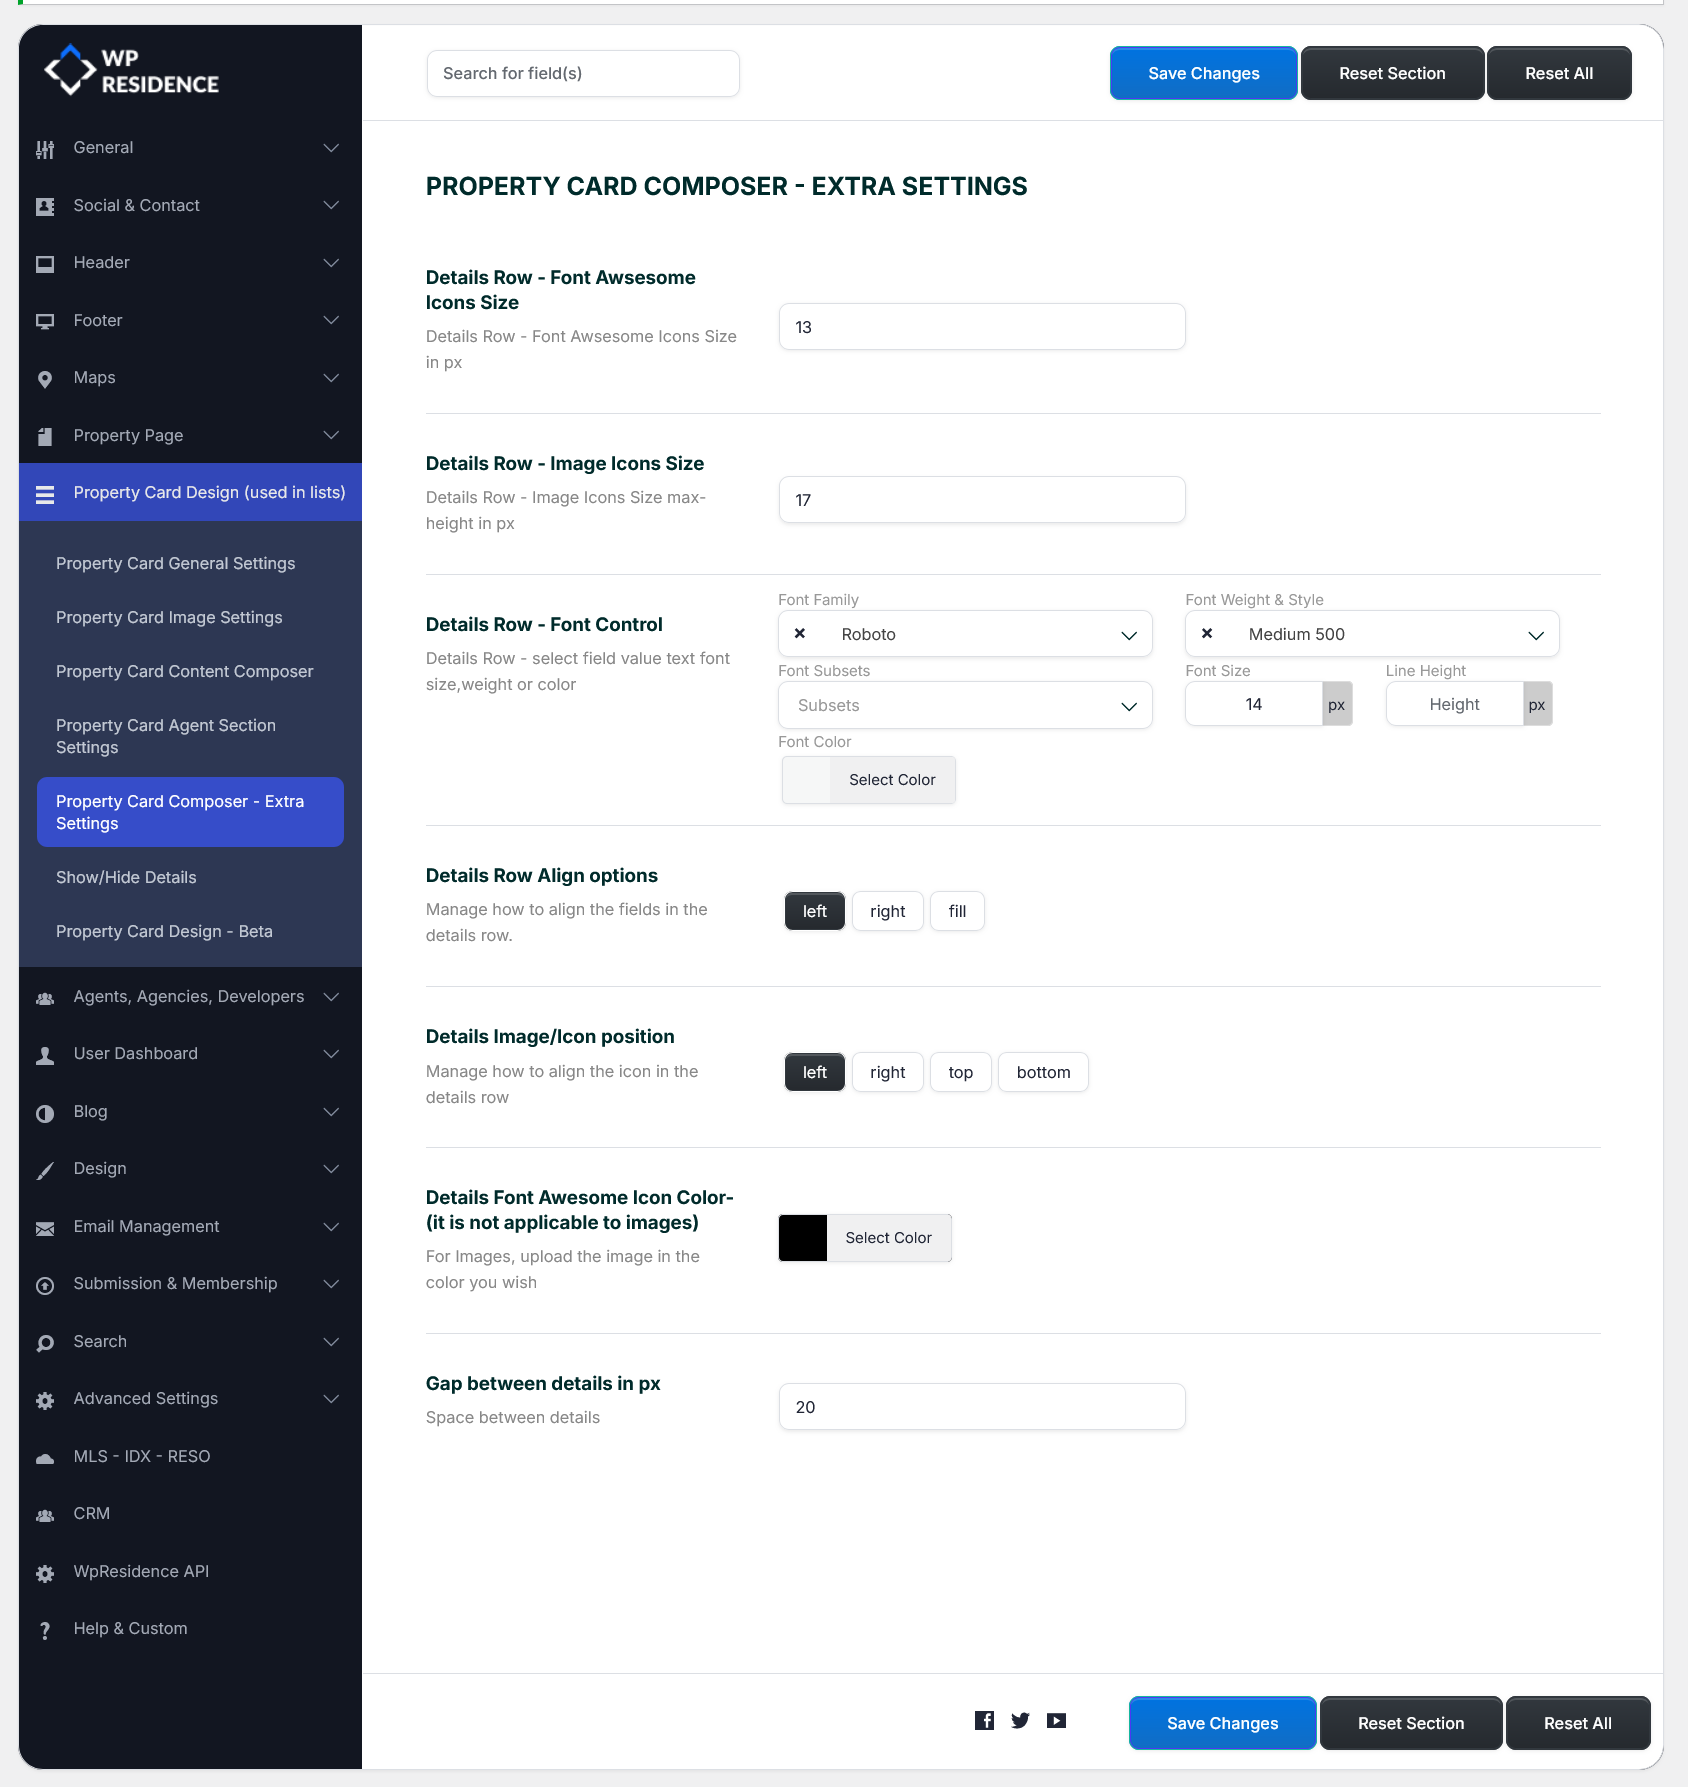The width and height of the screenshot is (1688, 1787).
Task: Click the Twitter bird icon
Action: click(x=1020, y=1720)
